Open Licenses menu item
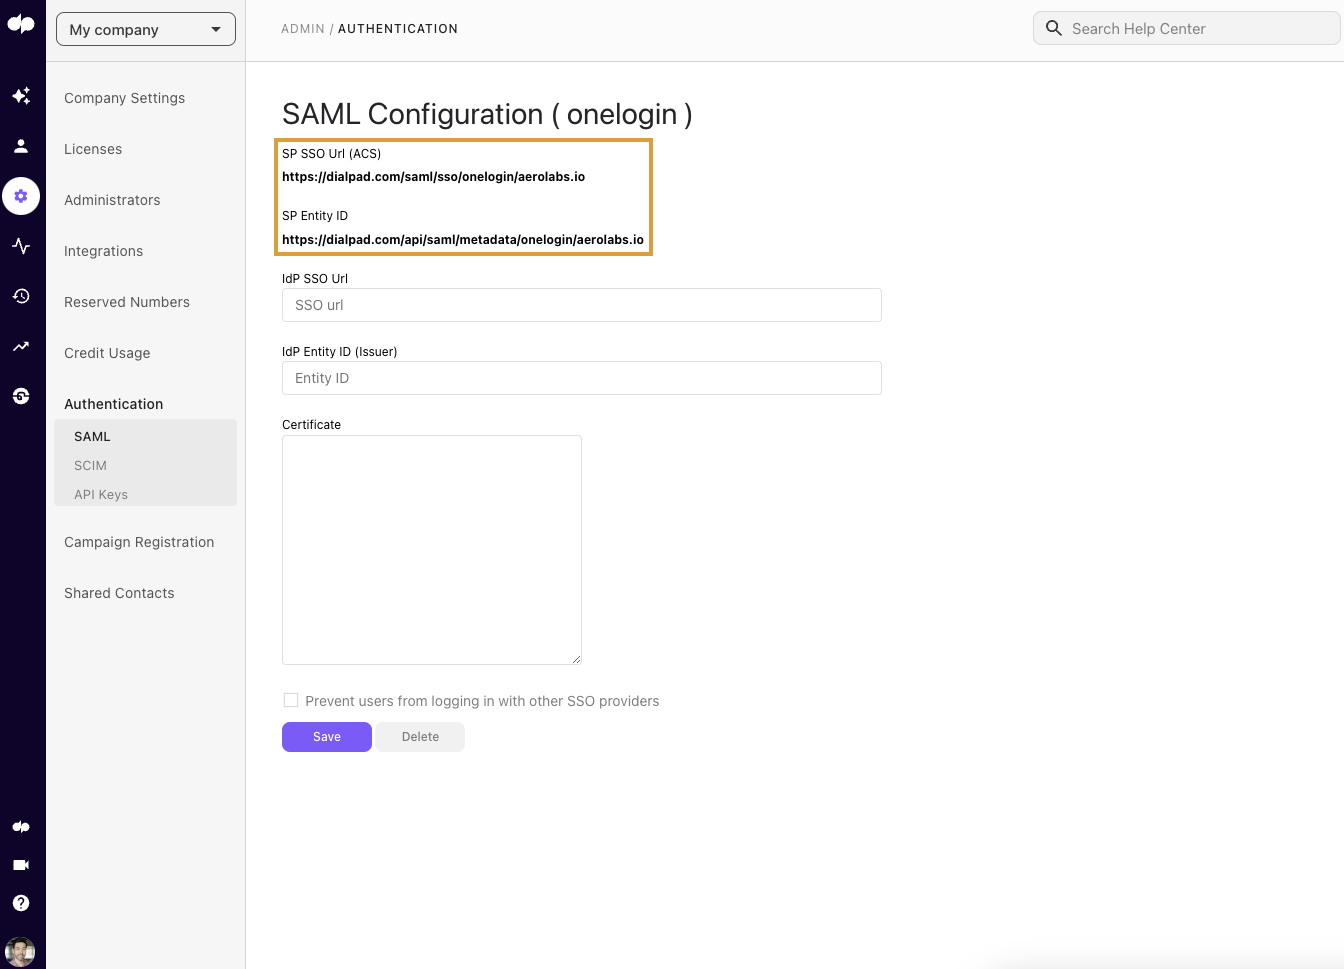 coord(93,149)
